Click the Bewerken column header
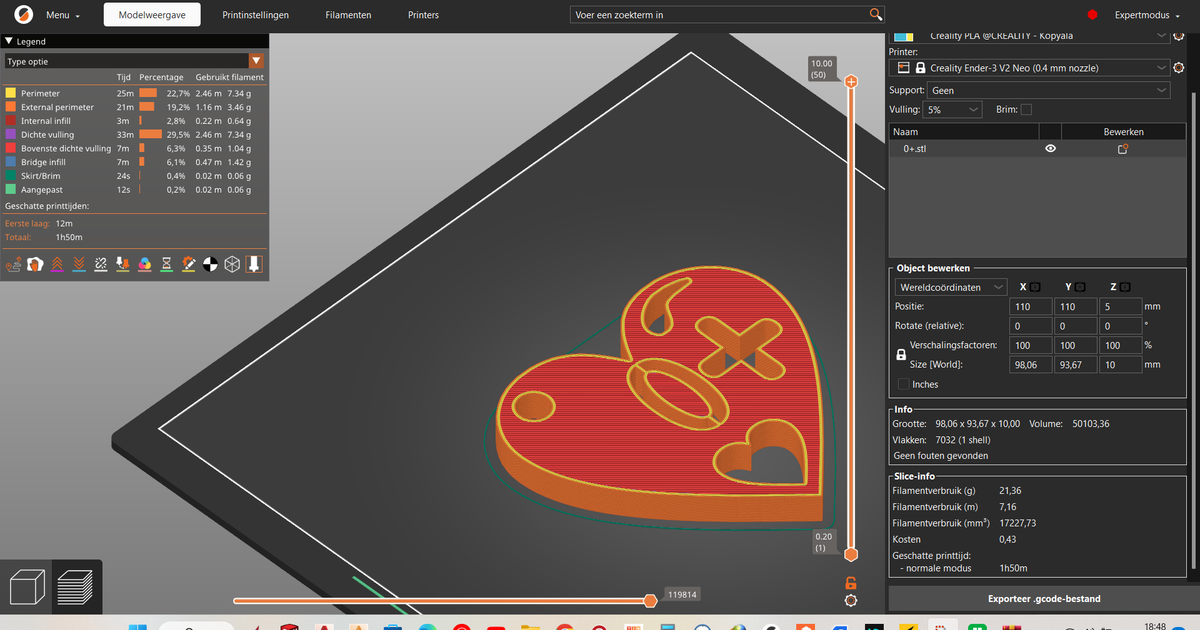 pos(1123,131)
